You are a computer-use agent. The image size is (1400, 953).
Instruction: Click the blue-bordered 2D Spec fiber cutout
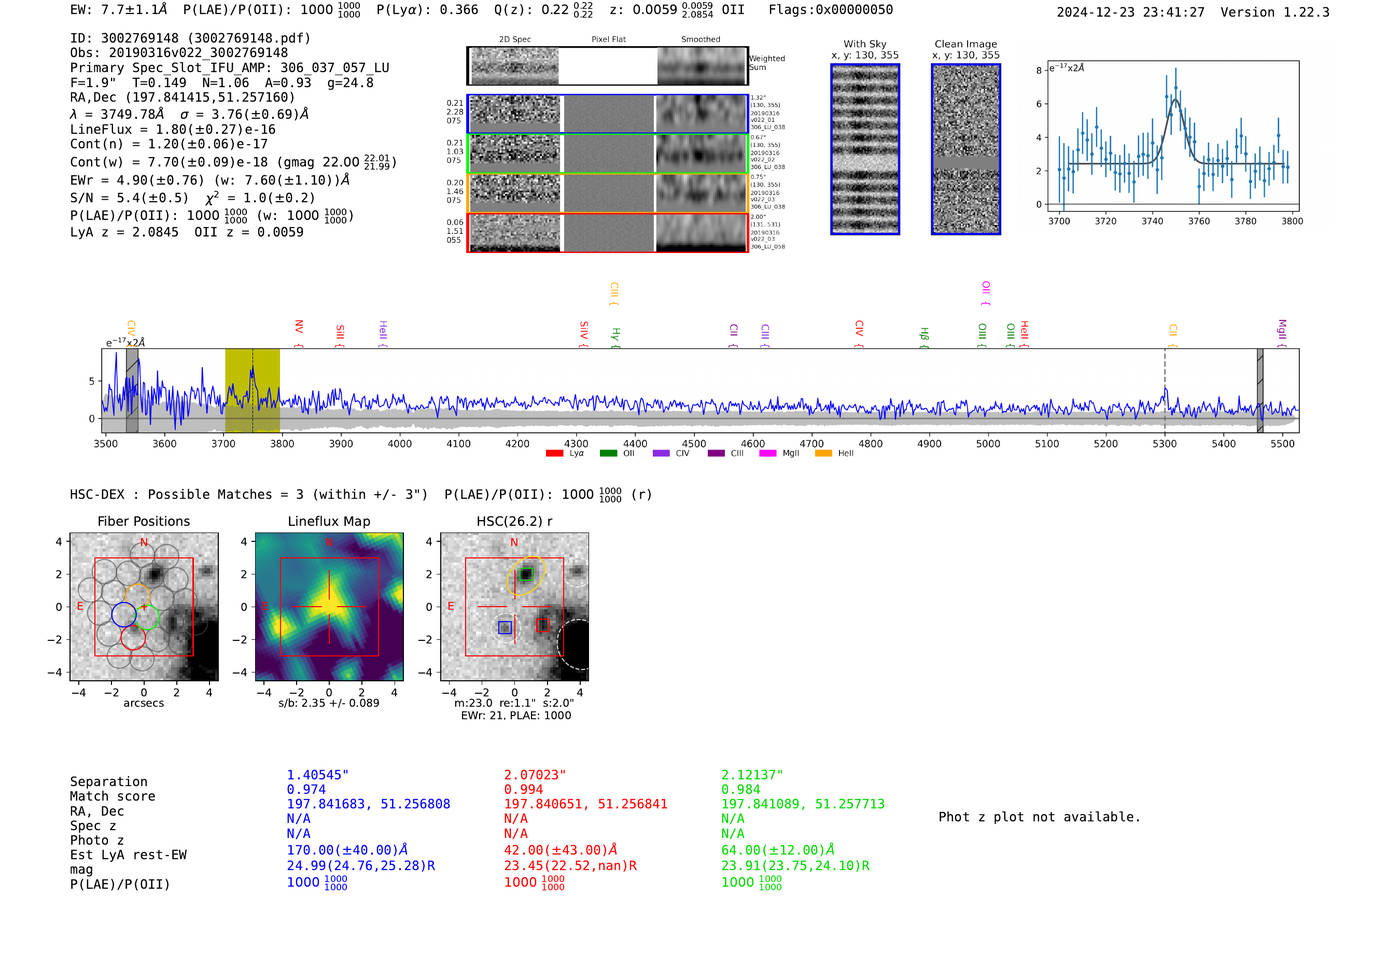514,113
